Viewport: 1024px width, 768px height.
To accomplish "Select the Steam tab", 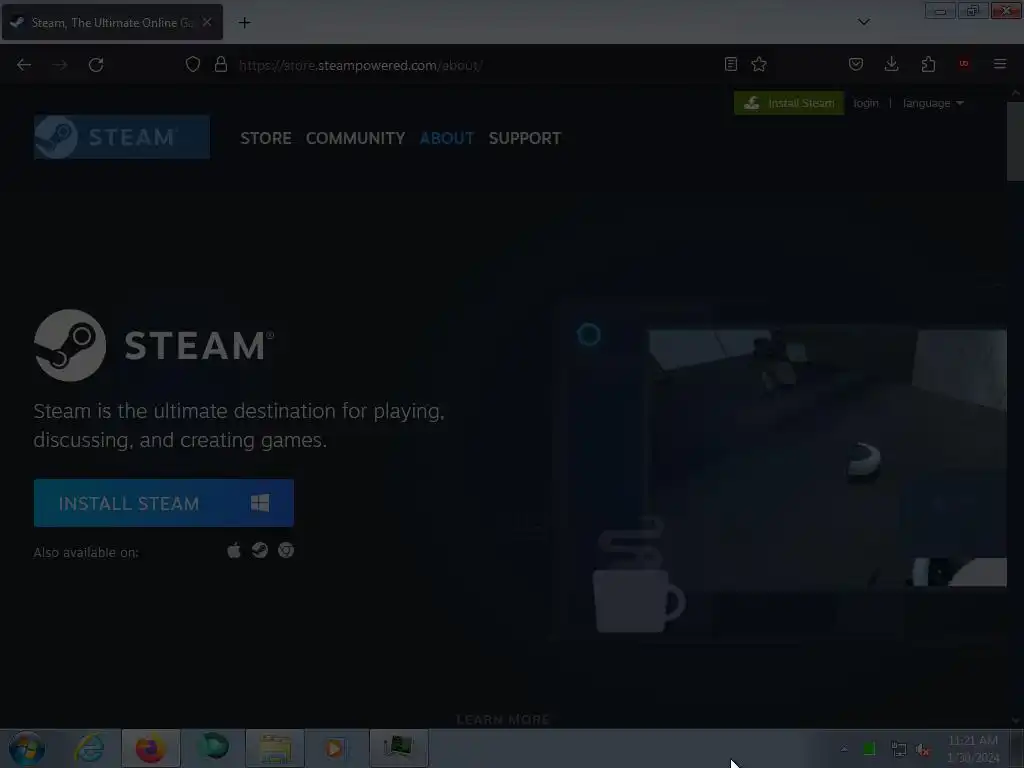I will coord(112,22).
